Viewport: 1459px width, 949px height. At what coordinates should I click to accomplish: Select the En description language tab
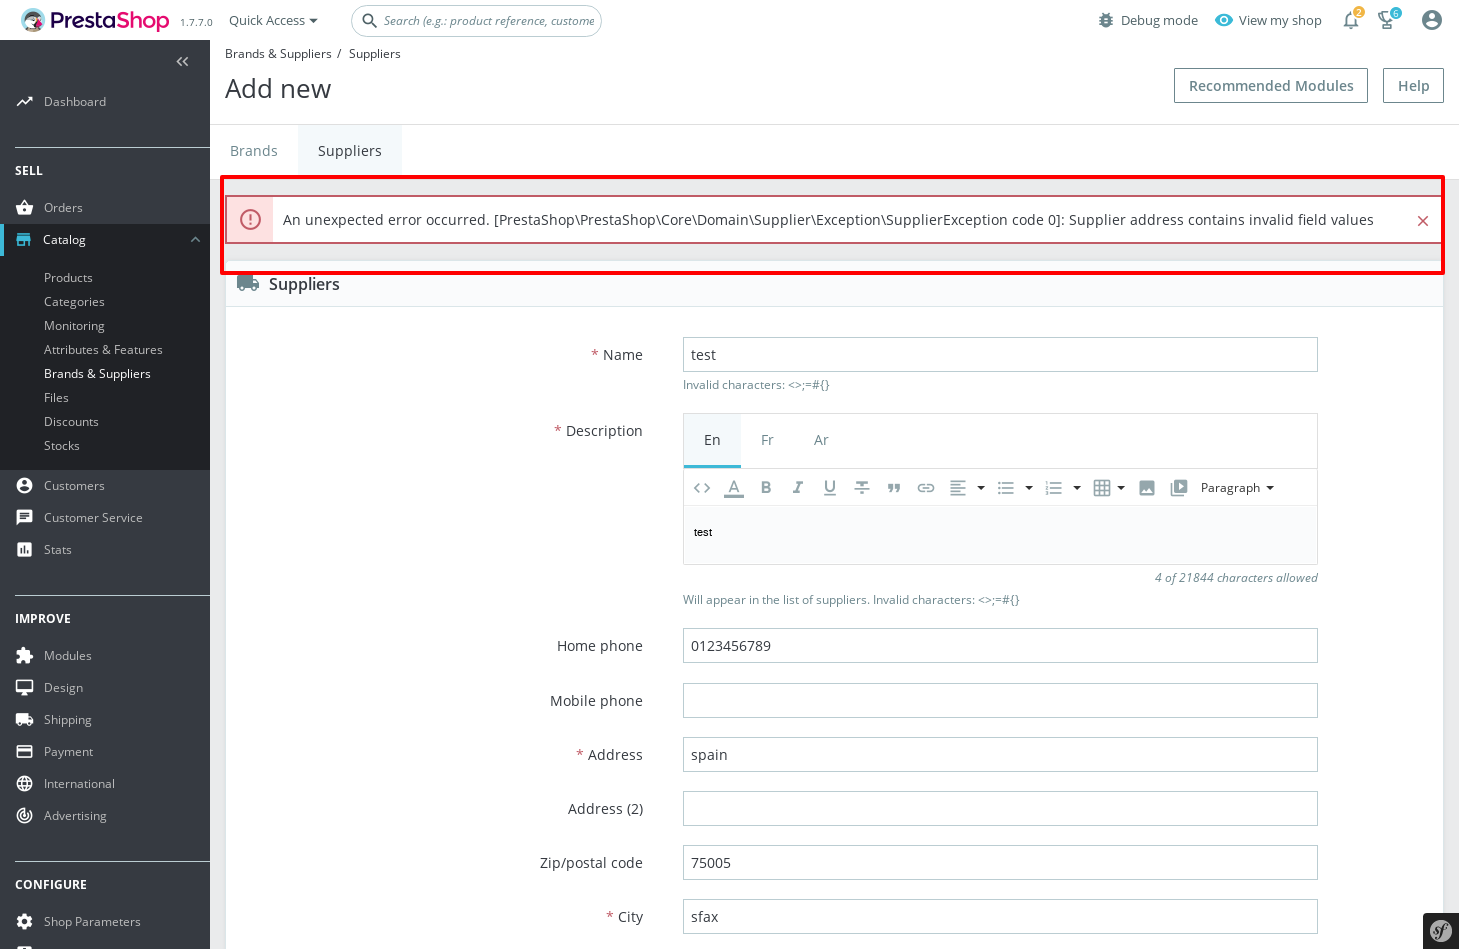[x=712, y=440]
